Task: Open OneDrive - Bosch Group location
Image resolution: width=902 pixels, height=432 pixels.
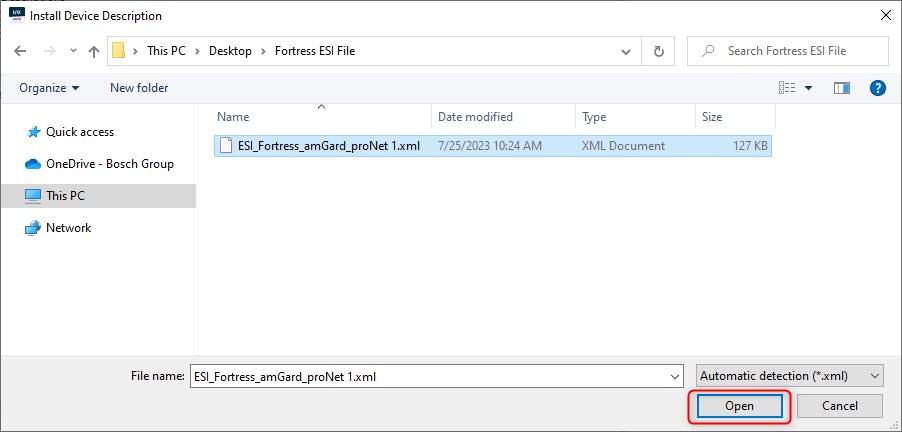Action: (x=99, y=164)
